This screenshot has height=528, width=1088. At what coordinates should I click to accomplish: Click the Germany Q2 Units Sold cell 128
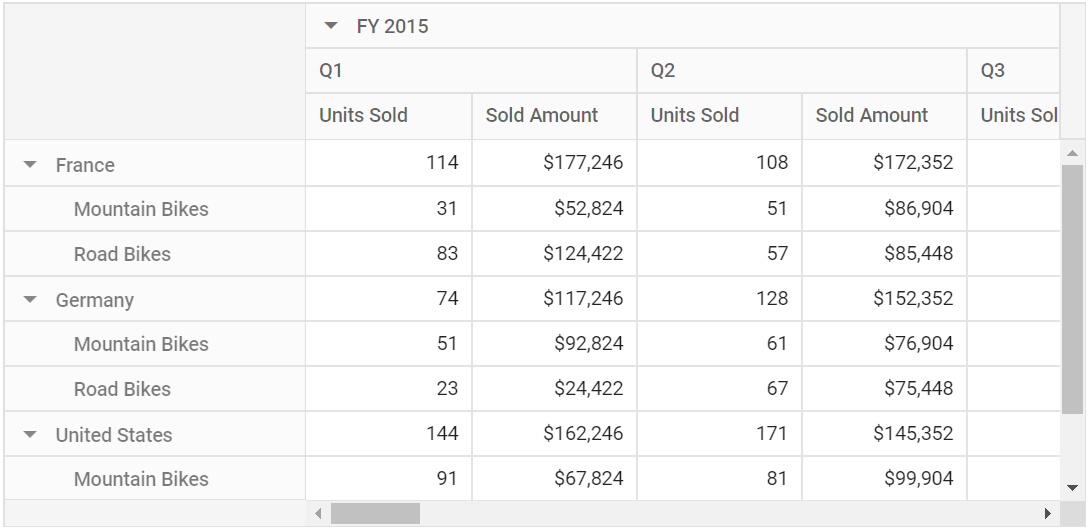pyautogui.click(x=720, y=298)
